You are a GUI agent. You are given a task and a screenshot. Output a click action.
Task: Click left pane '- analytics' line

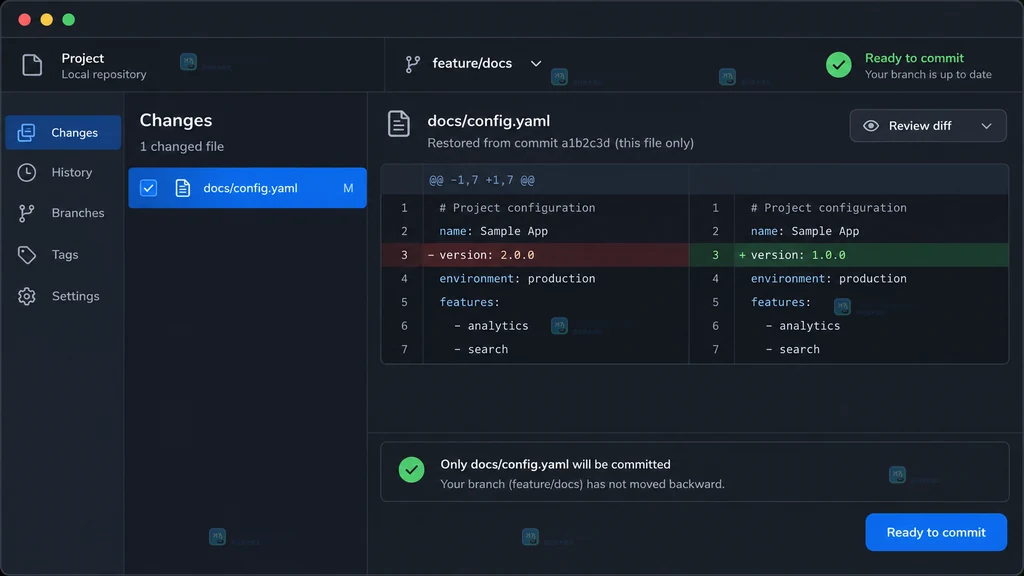(x=491, y=326)
